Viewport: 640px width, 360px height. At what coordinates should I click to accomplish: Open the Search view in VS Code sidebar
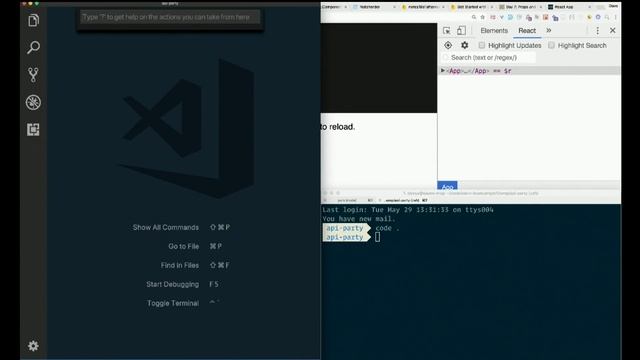33,47
